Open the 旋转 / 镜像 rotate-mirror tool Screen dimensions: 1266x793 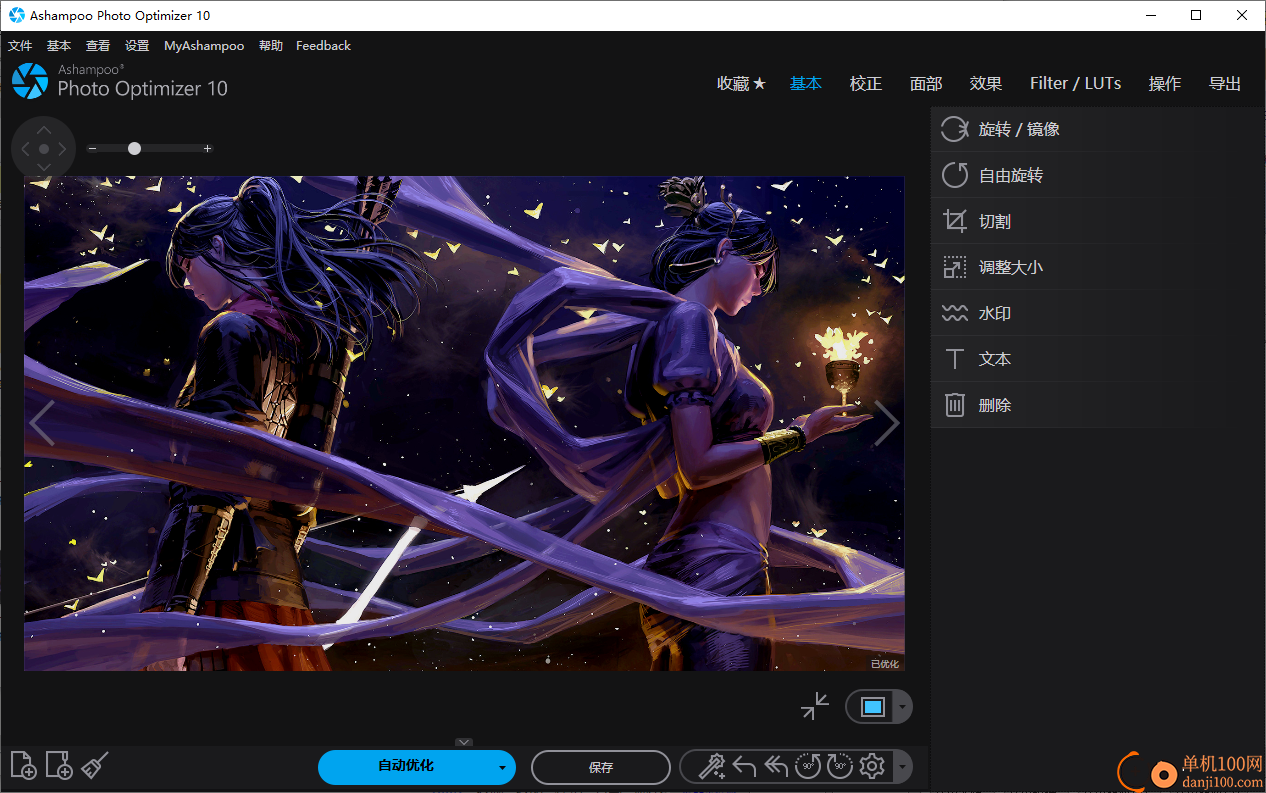[x=1098, y=129]
